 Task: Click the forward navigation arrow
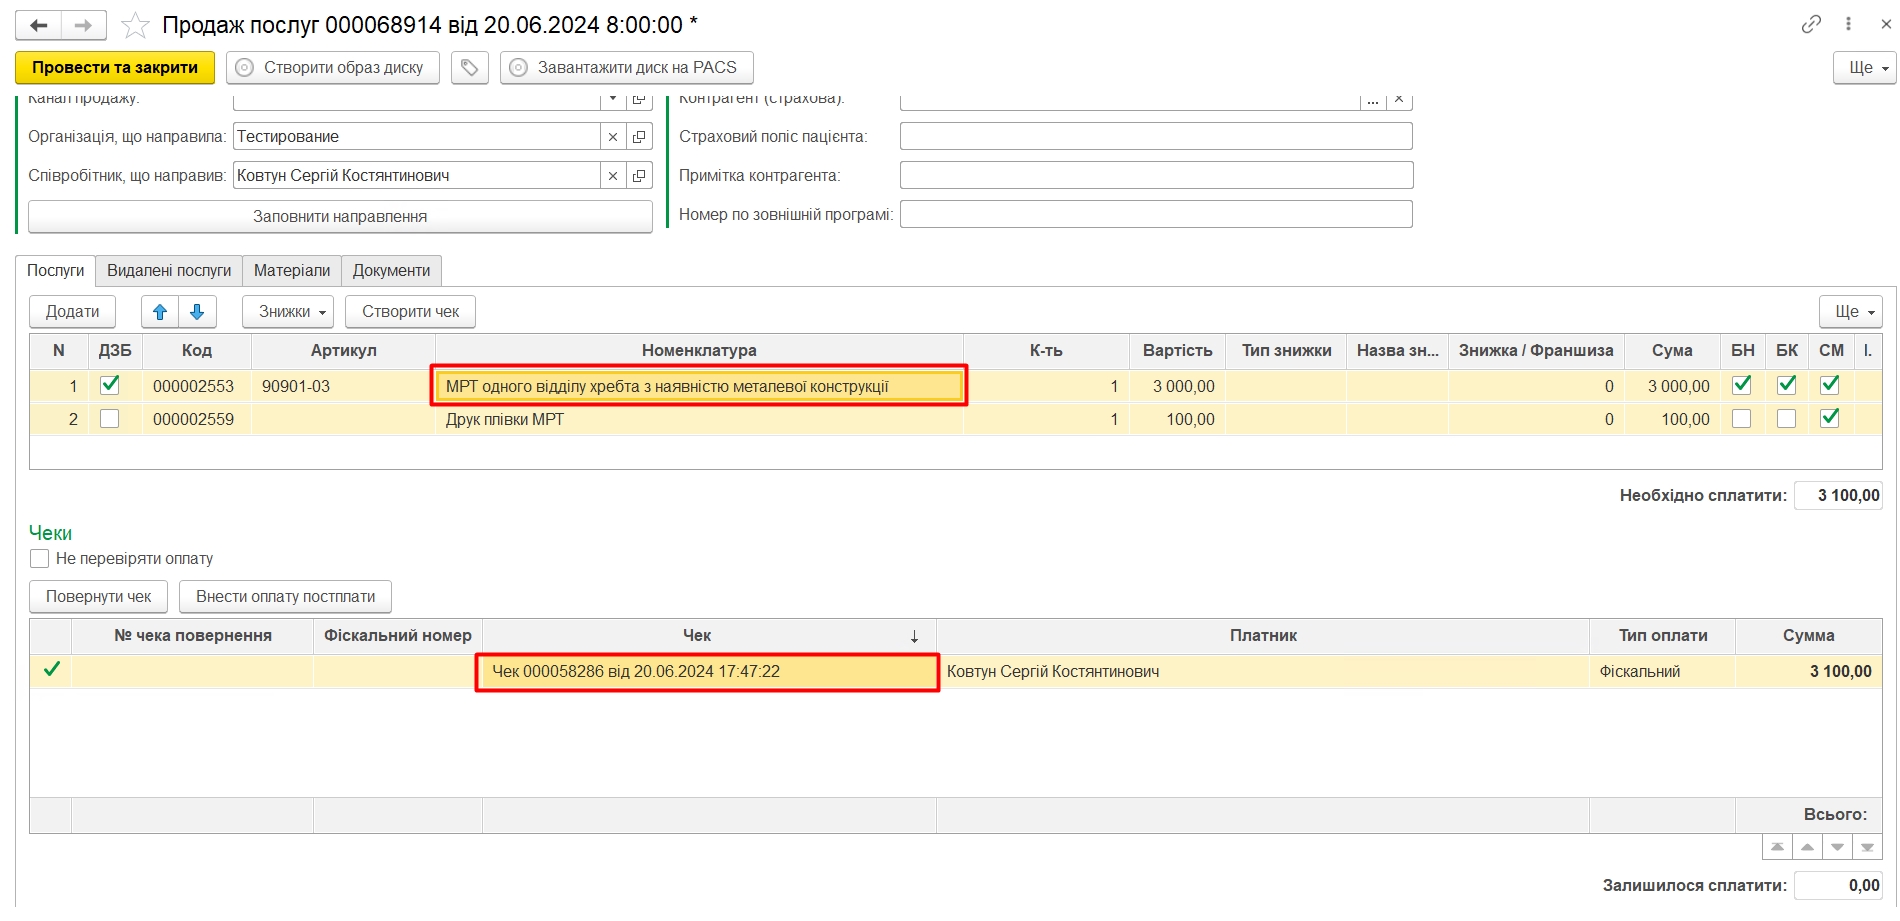tap(84, 25)
